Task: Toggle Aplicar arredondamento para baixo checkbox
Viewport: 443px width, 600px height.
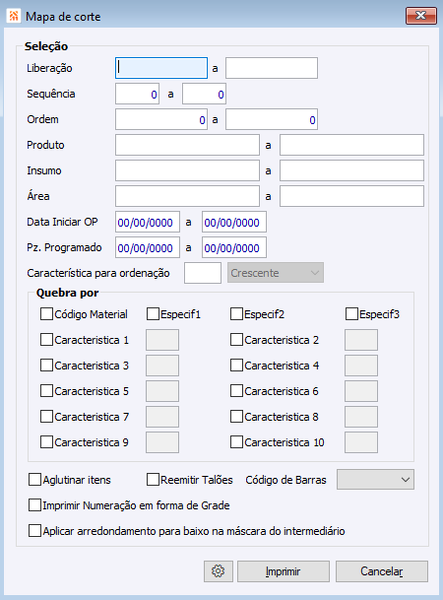Action: [x=35, y=531]
